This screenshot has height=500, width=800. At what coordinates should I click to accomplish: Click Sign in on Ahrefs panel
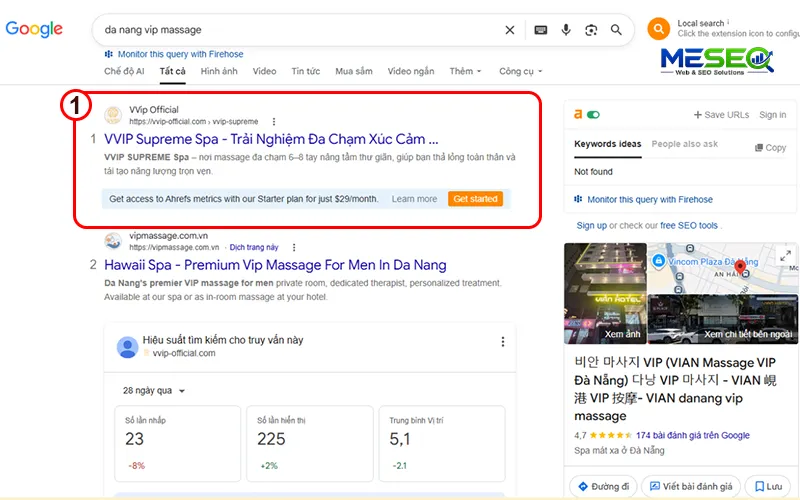tap(772, 115)
